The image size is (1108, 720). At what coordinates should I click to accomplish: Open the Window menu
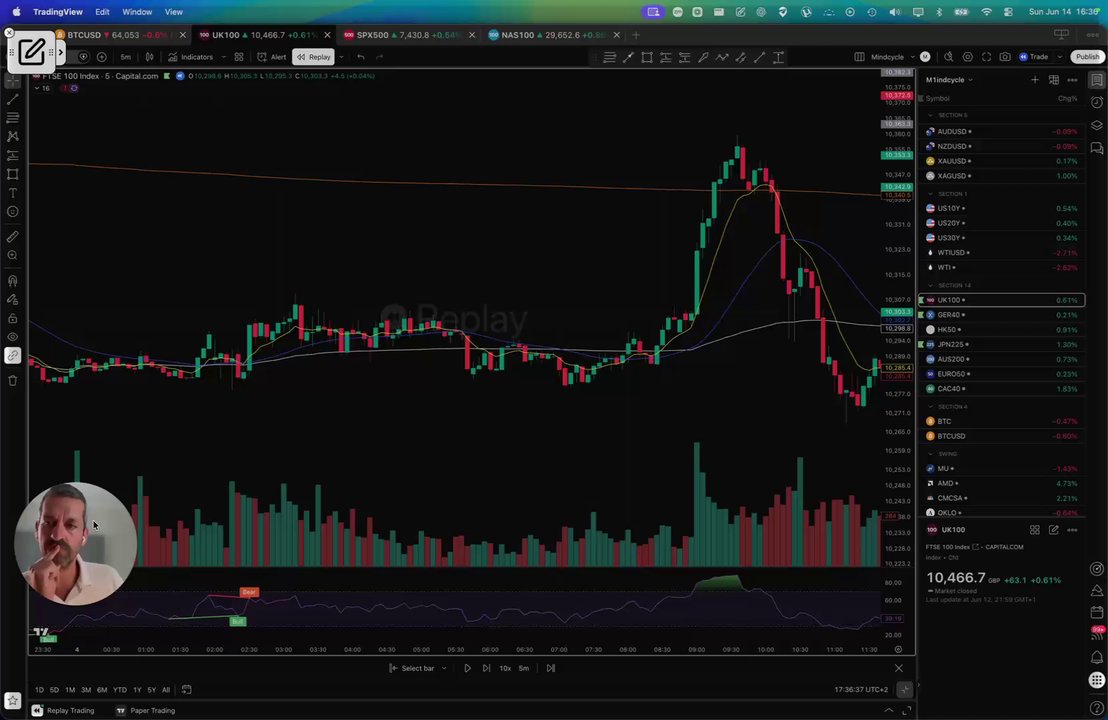pyautogui.click(x=137, y=12)
